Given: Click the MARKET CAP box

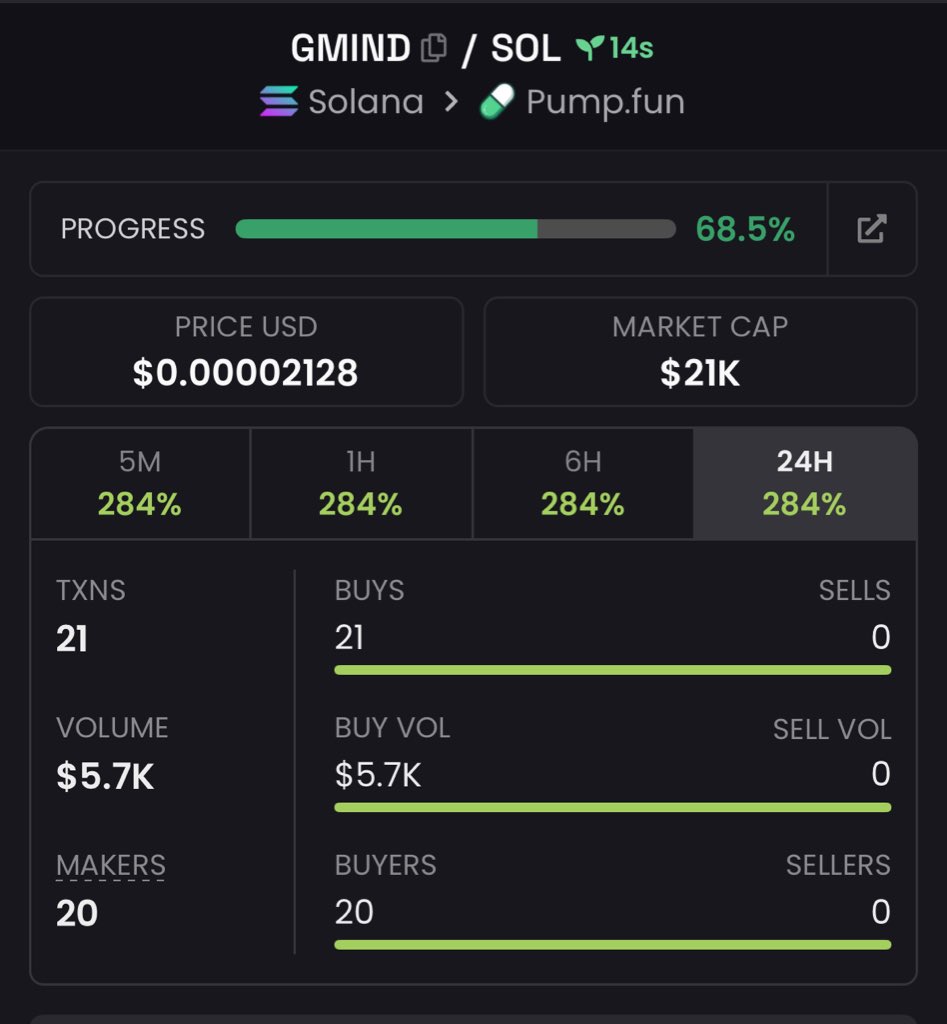Looking at the screenshot, I should pyautogui.click(x=700, y=351).
